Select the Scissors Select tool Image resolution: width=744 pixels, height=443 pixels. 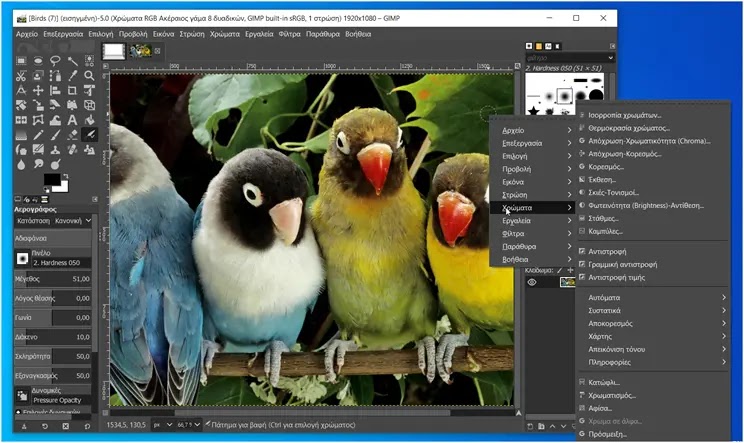pos(21,75)
